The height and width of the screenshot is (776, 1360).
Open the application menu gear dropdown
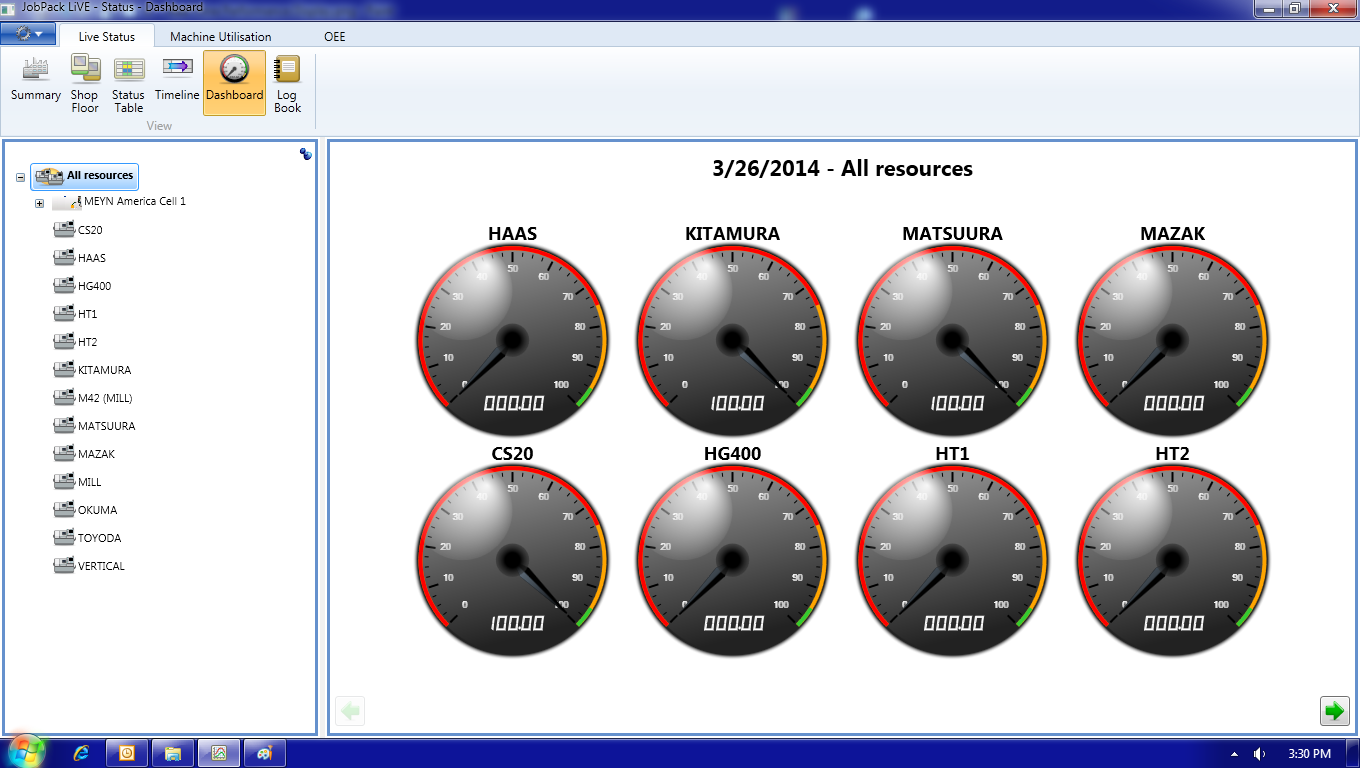pyautogui.click(x=28, y=34)
